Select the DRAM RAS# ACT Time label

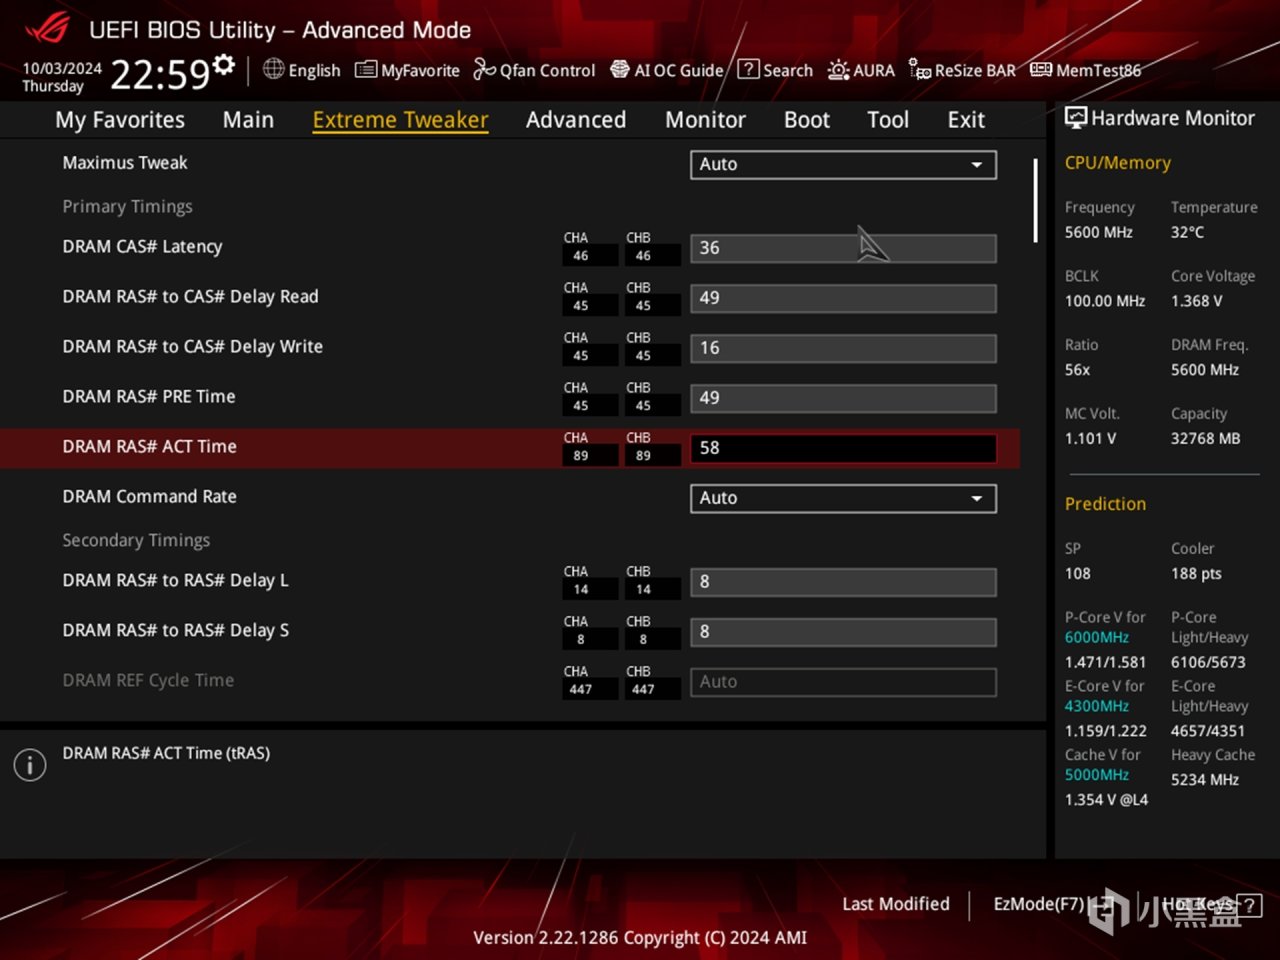click(149, 447)
